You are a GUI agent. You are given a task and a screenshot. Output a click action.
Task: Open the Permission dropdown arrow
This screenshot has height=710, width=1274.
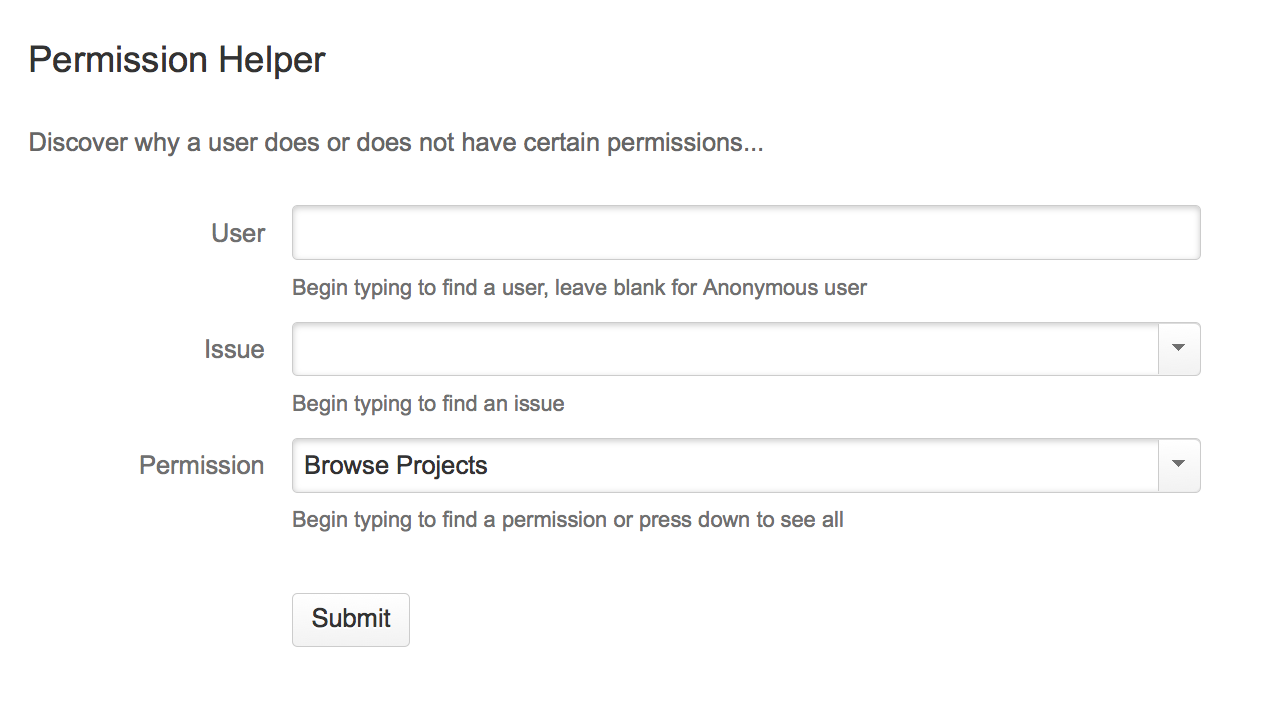click(1178, 465)
